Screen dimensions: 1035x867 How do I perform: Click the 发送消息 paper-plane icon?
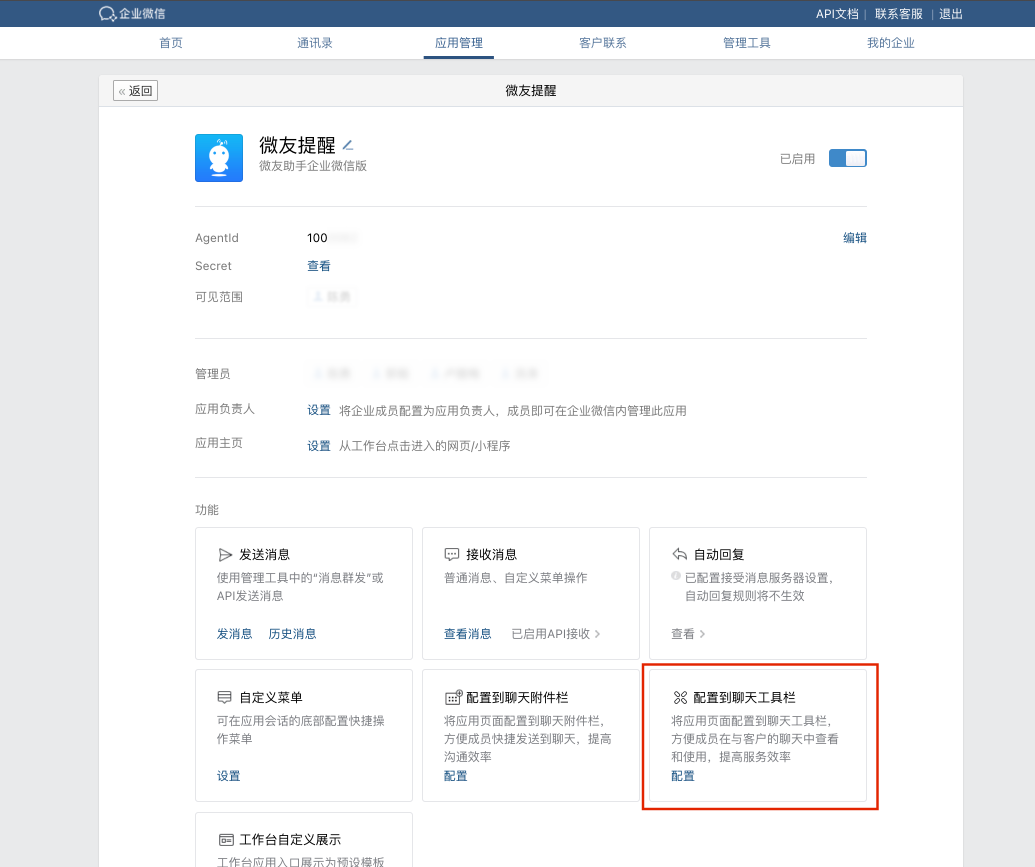[x=225, y=555]
